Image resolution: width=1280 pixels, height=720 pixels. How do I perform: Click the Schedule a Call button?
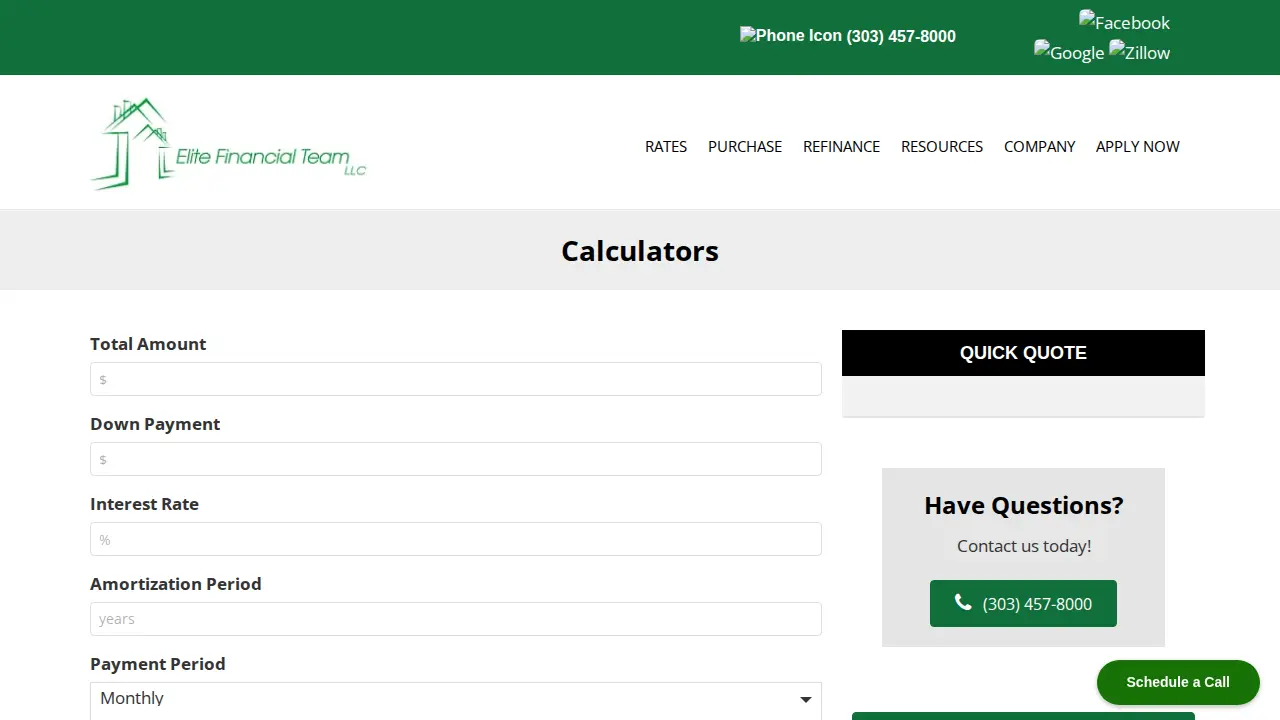point(1178,682)
